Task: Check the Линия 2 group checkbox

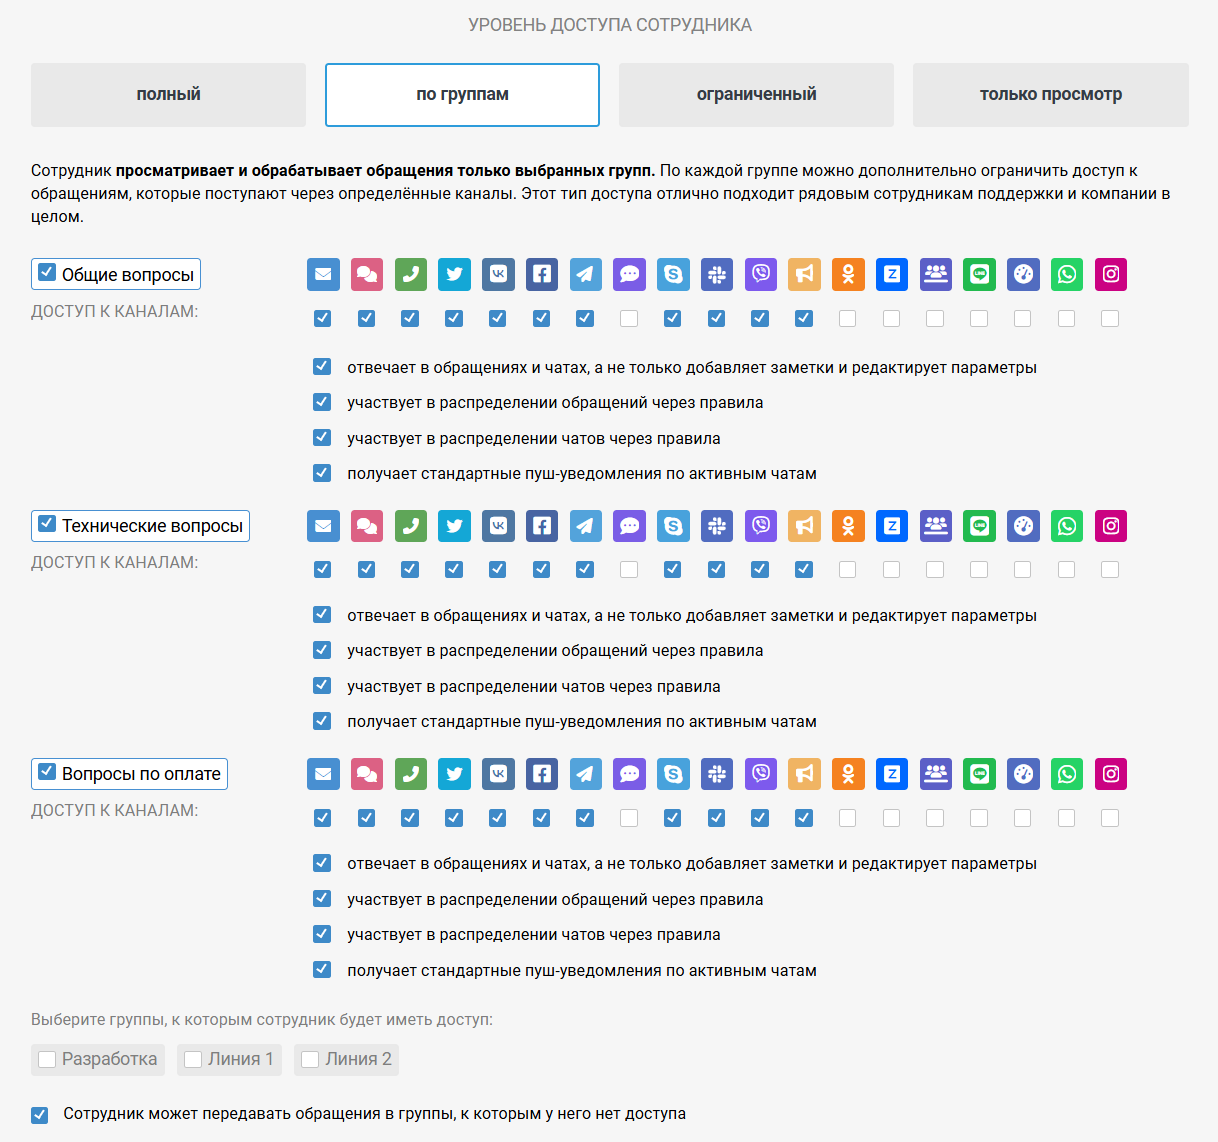Action: 310,1059
